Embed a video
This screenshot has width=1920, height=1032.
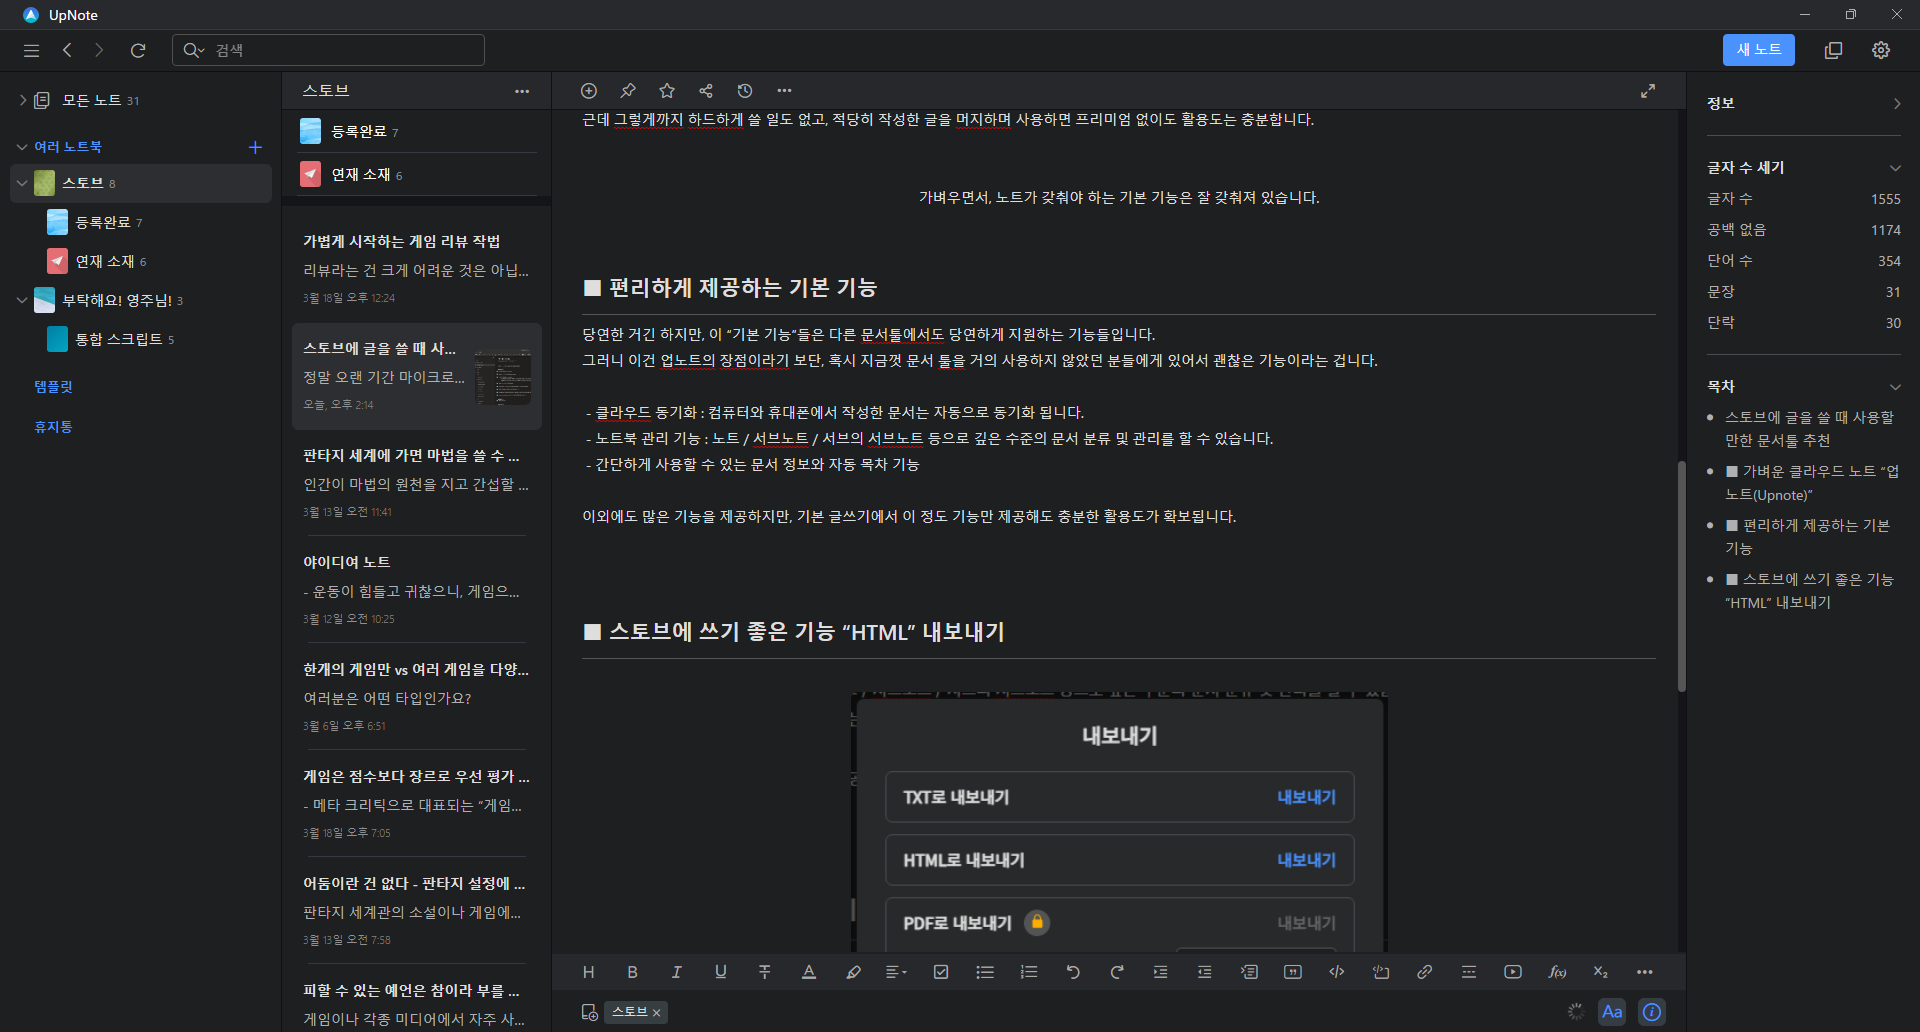(x=1513, y=972)
